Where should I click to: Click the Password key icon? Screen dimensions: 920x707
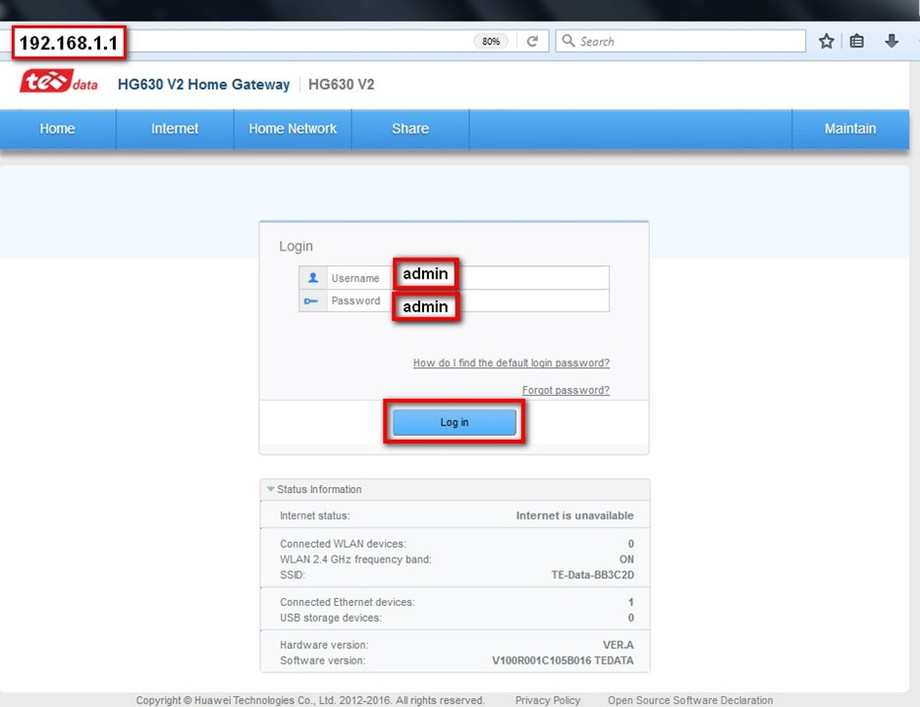tap(311, 301)
